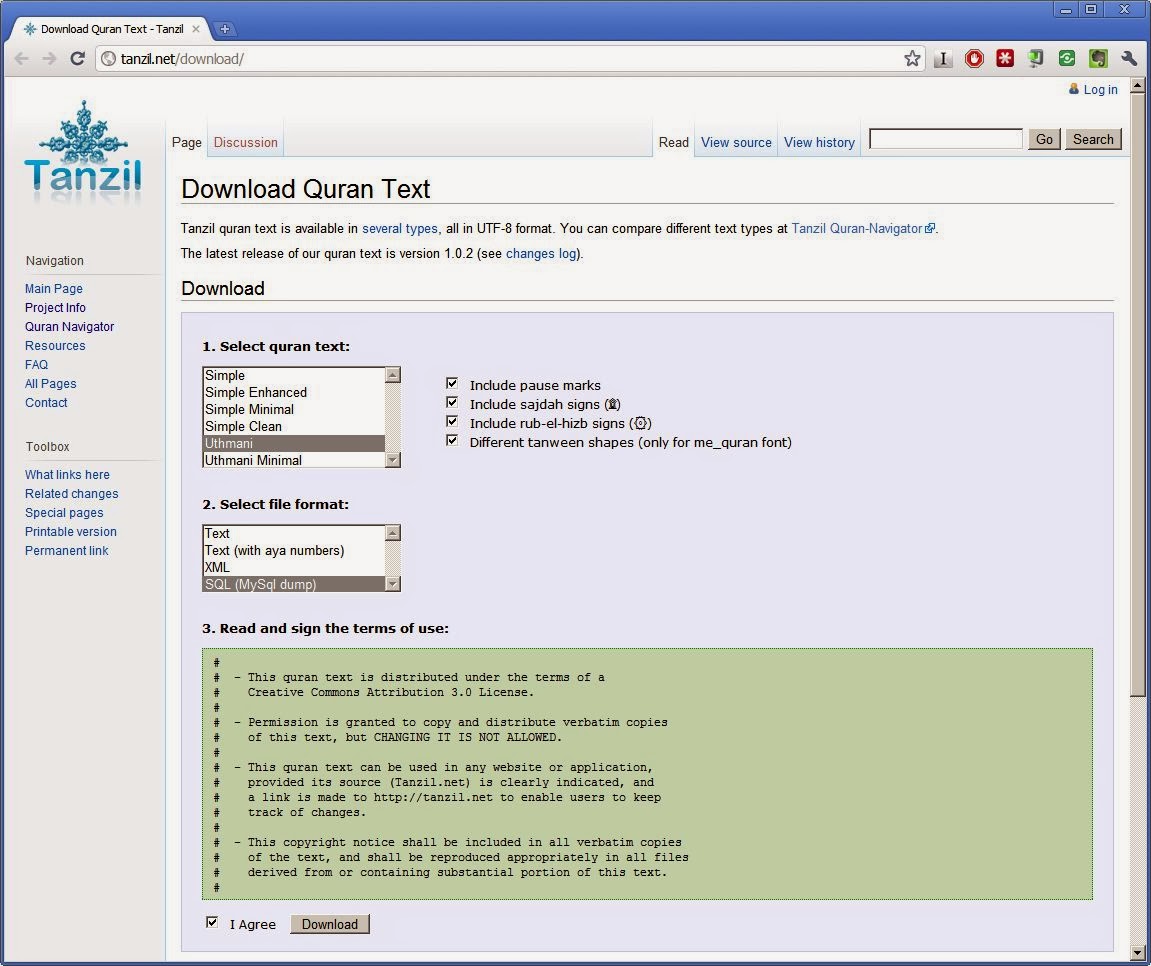Open the Chrome wrench menu
The image size is (1151, 966).
(x=1129, y=59)
